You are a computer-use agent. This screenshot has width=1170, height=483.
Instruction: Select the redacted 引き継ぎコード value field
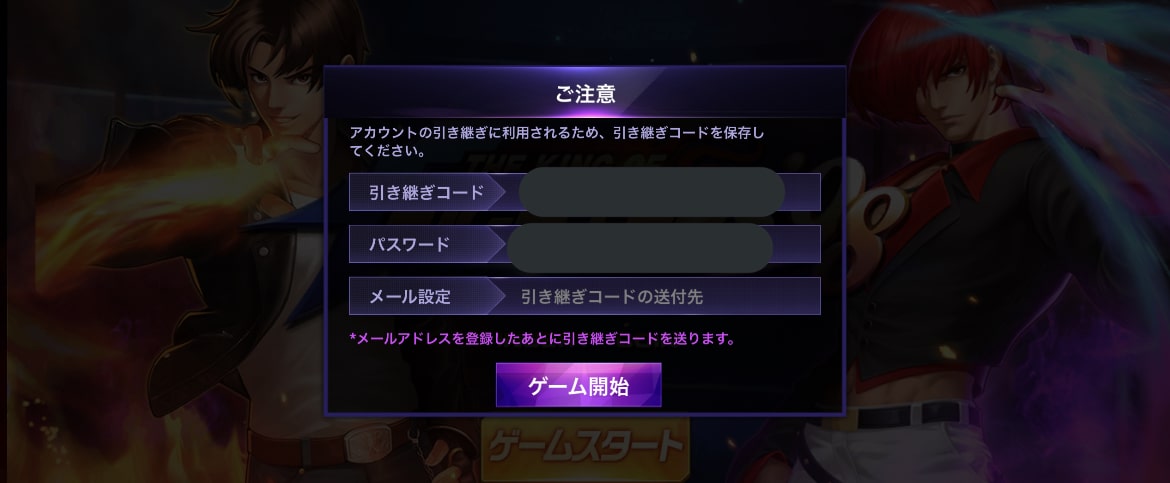click(651, 192)
